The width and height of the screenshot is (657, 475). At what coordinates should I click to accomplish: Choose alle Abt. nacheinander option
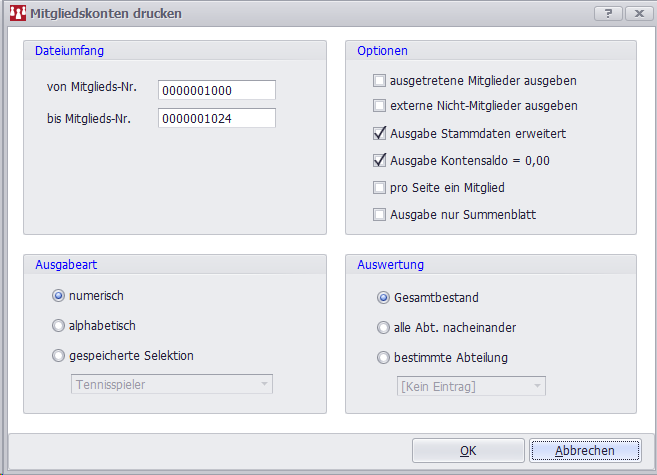pos(383,327)
